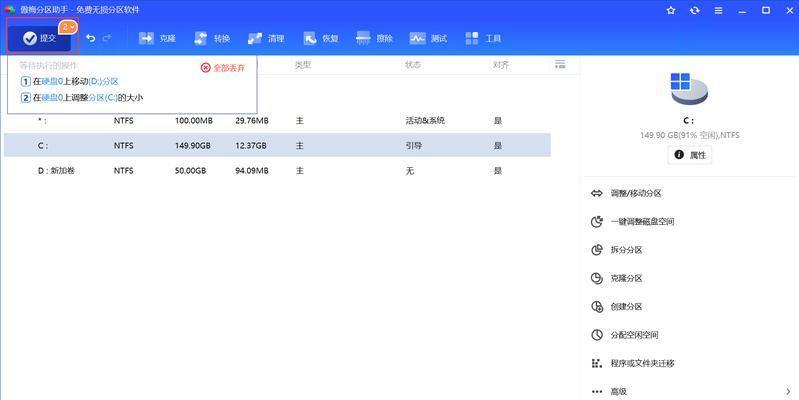Click the 149.90GB capacity cell
The width and height of the screenshot is (799, 400).
[x=193, y=146]
